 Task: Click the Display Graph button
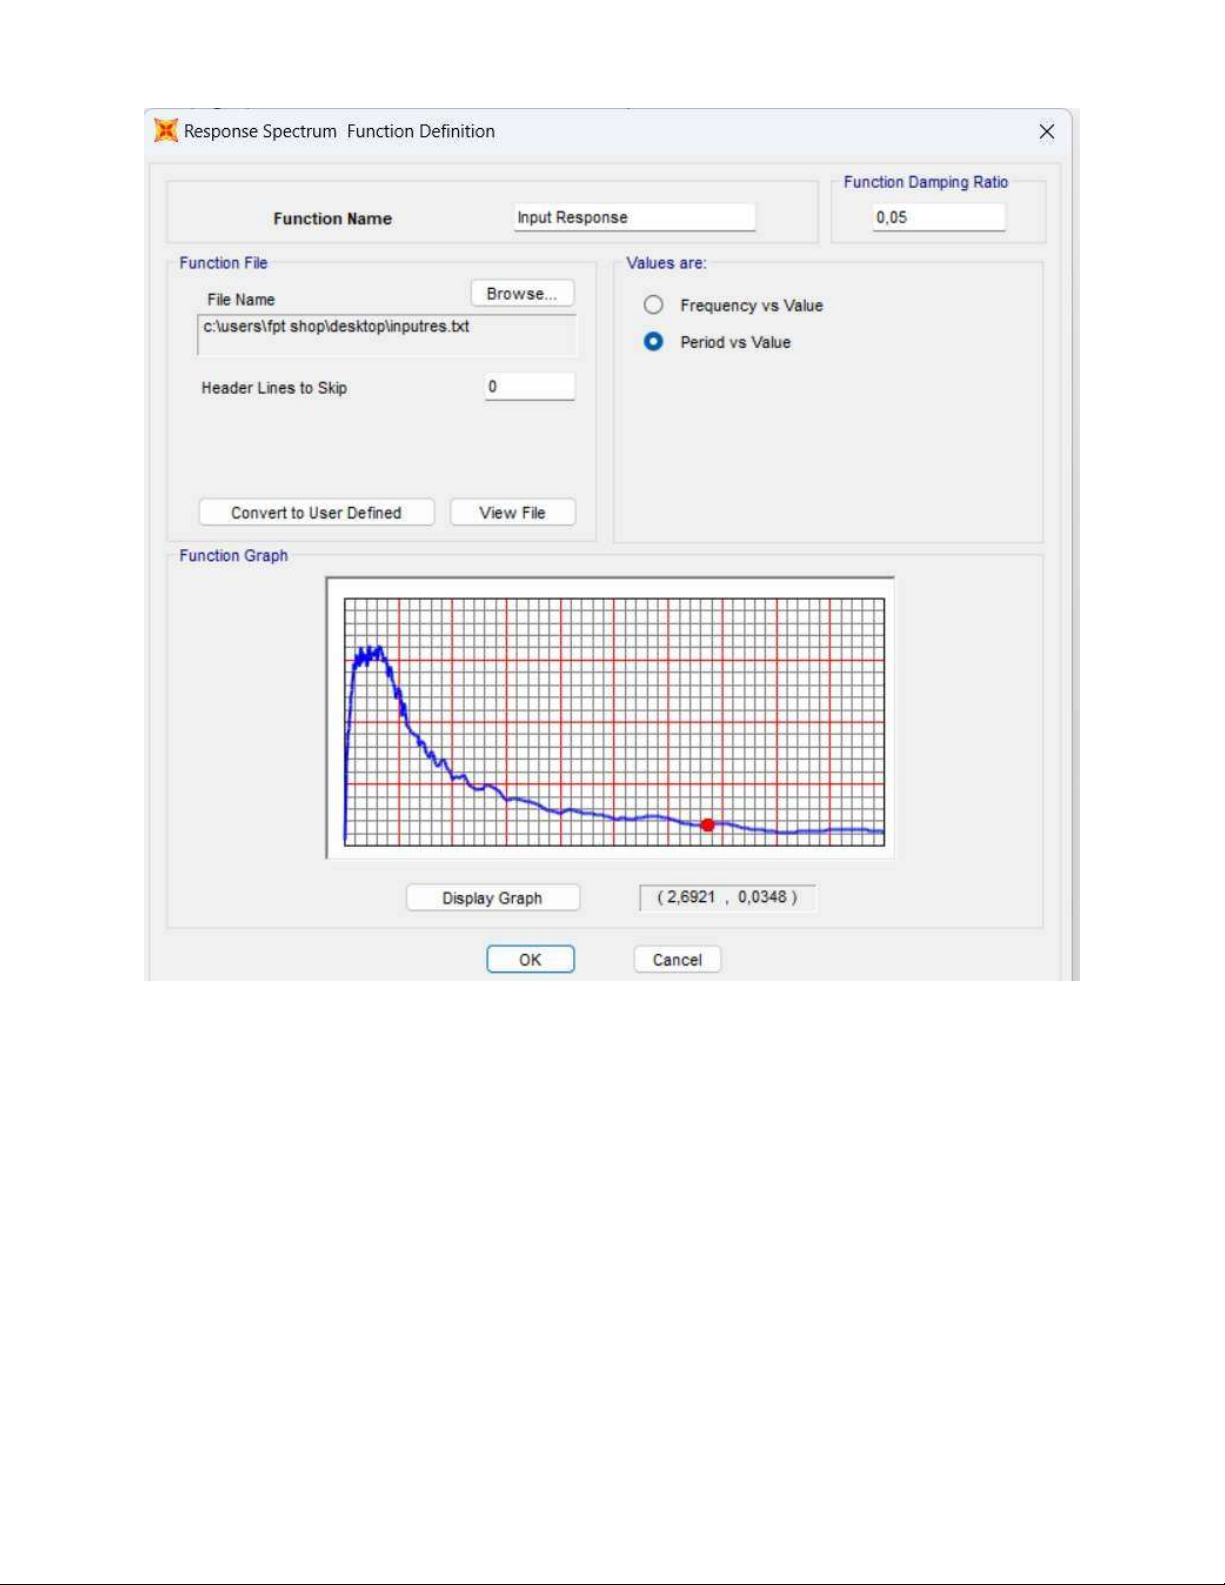[492, 898]
